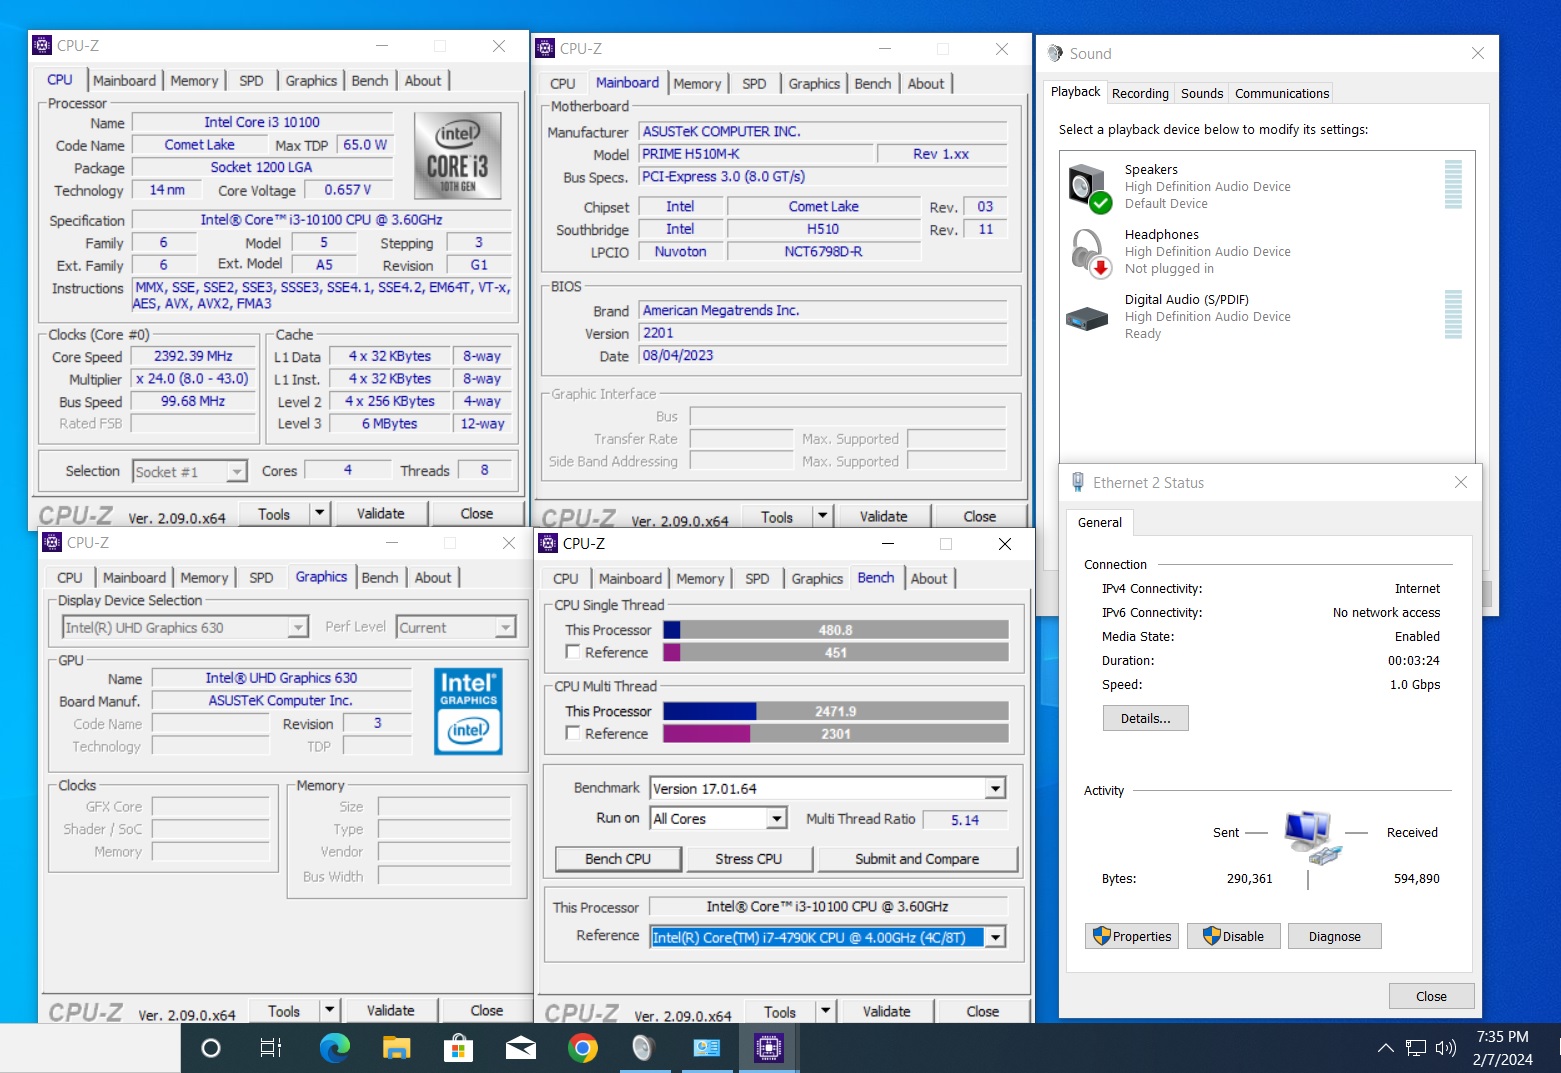Image resolution: width=1561 pixels, height=1073 pixels.
Task: Open File Explorer from the taskbar
Action: pos(396,1048)
